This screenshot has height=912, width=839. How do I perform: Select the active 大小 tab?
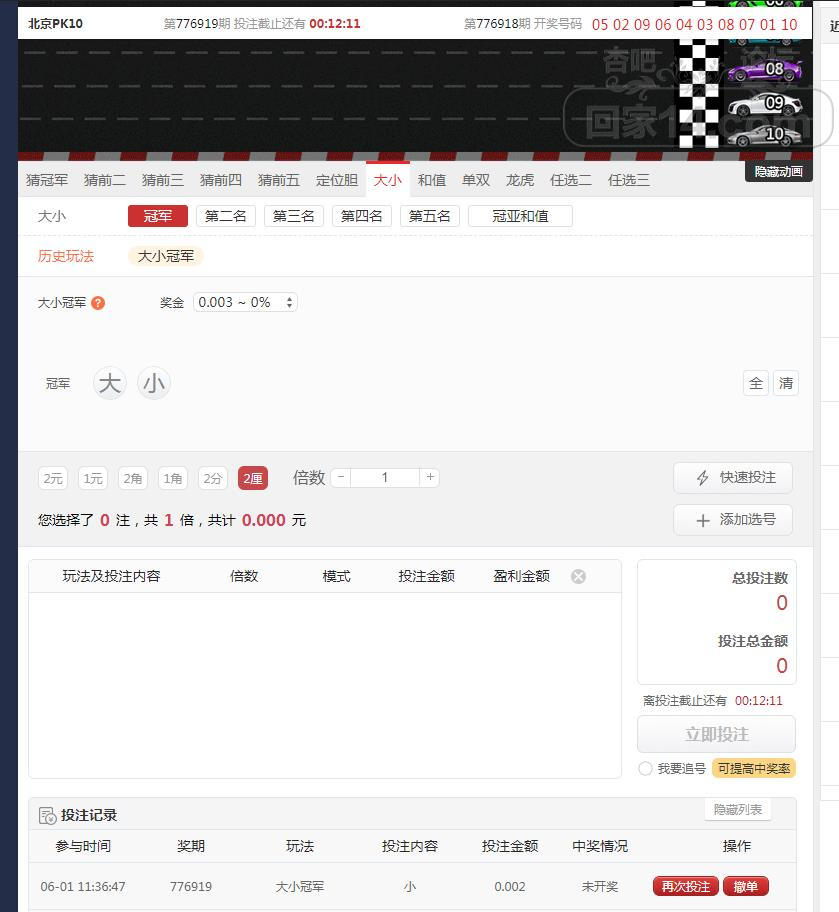coord(387,180)
